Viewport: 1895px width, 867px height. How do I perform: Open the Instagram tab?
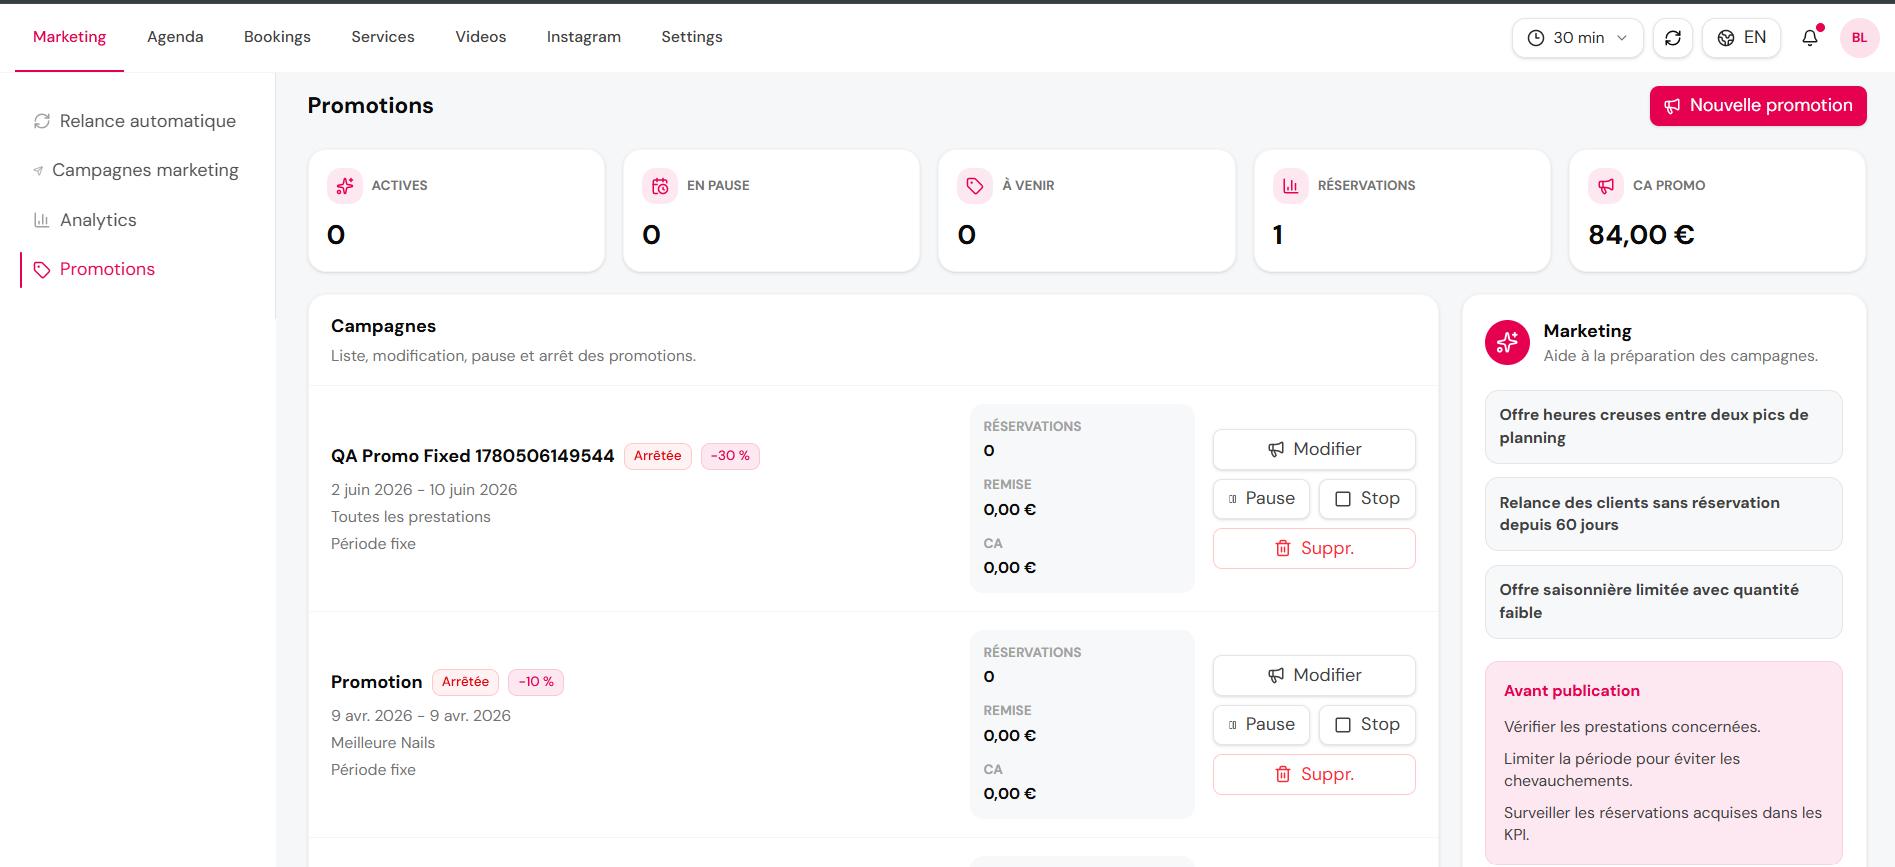pyautogui.click(x=584, y=37)
